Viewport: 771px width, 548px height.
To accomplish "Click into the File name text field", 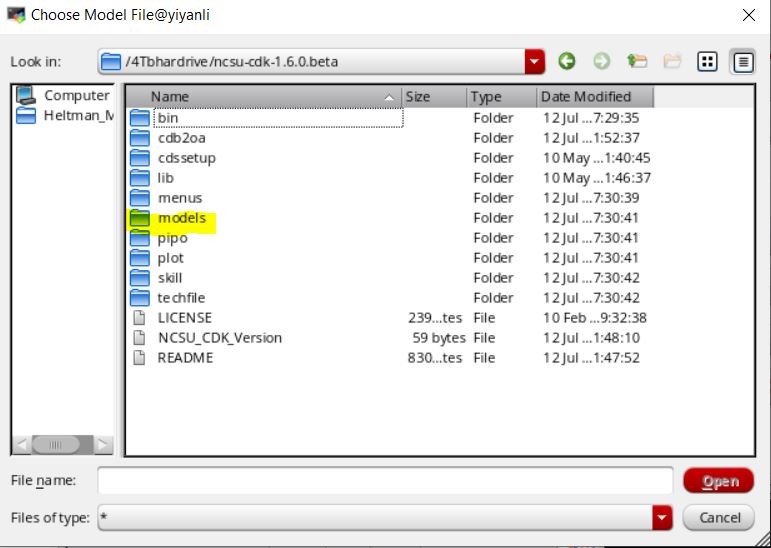I will coord(385,481).
